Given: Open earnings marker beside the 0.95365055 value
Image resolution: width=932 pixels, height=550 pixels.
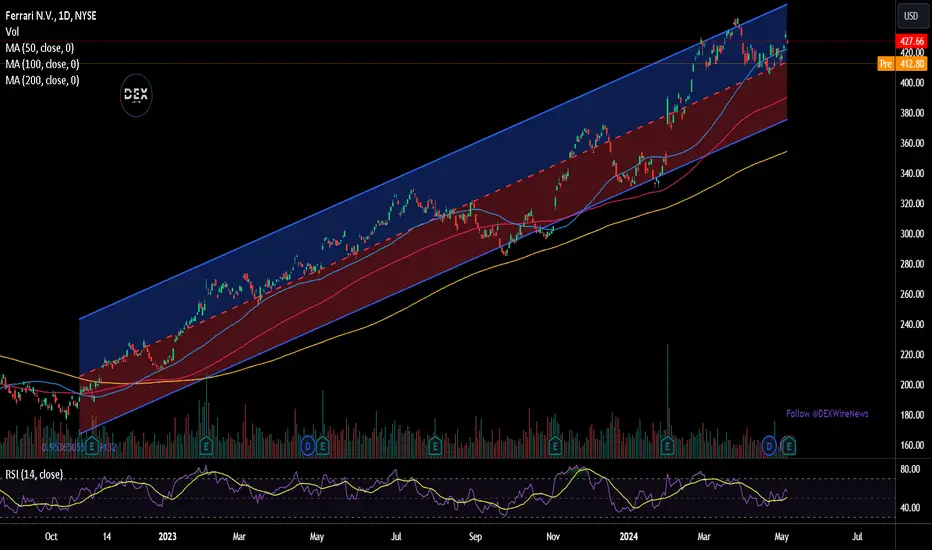Looking at the screenshot, I should (x=92, y=446).
